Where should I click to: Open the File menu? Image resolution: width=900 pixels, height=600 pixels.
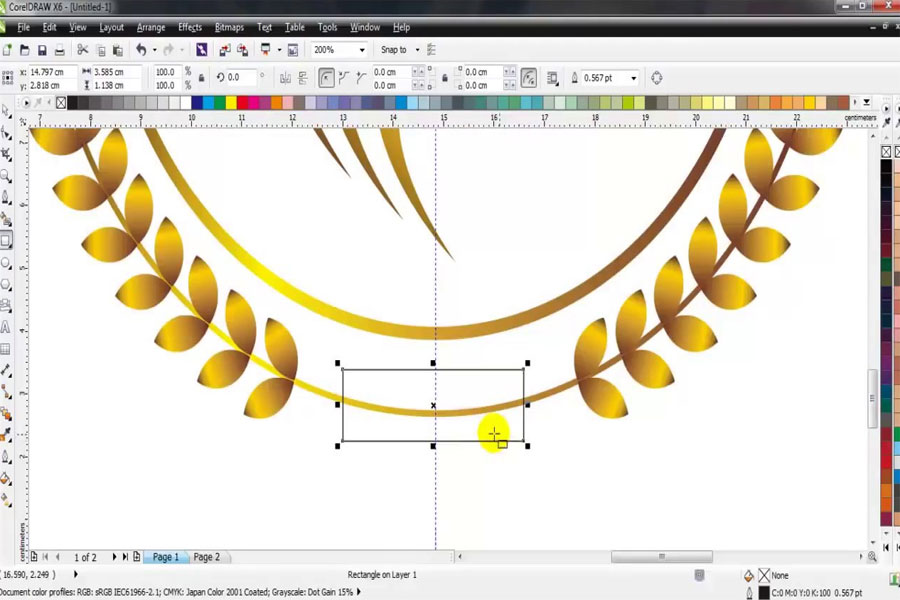coord(24,27)
